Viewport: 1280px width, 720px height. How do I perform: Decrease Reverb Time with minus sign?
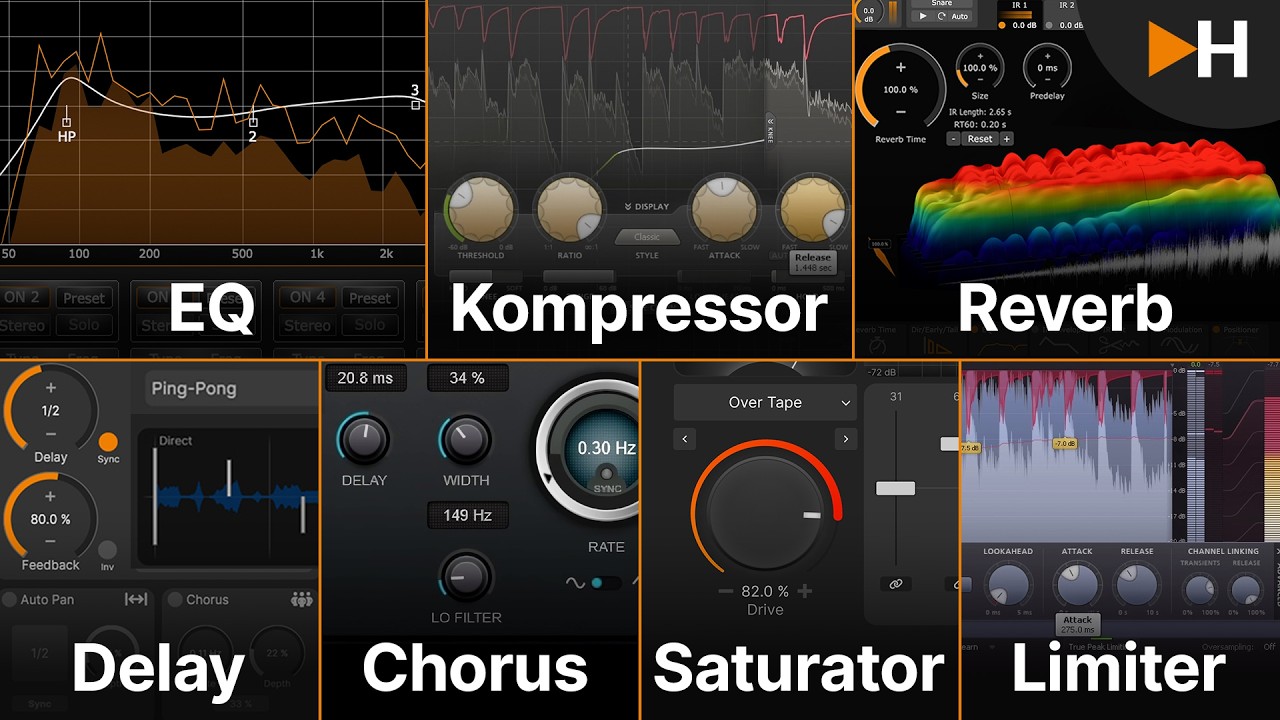tap(900, 112)
